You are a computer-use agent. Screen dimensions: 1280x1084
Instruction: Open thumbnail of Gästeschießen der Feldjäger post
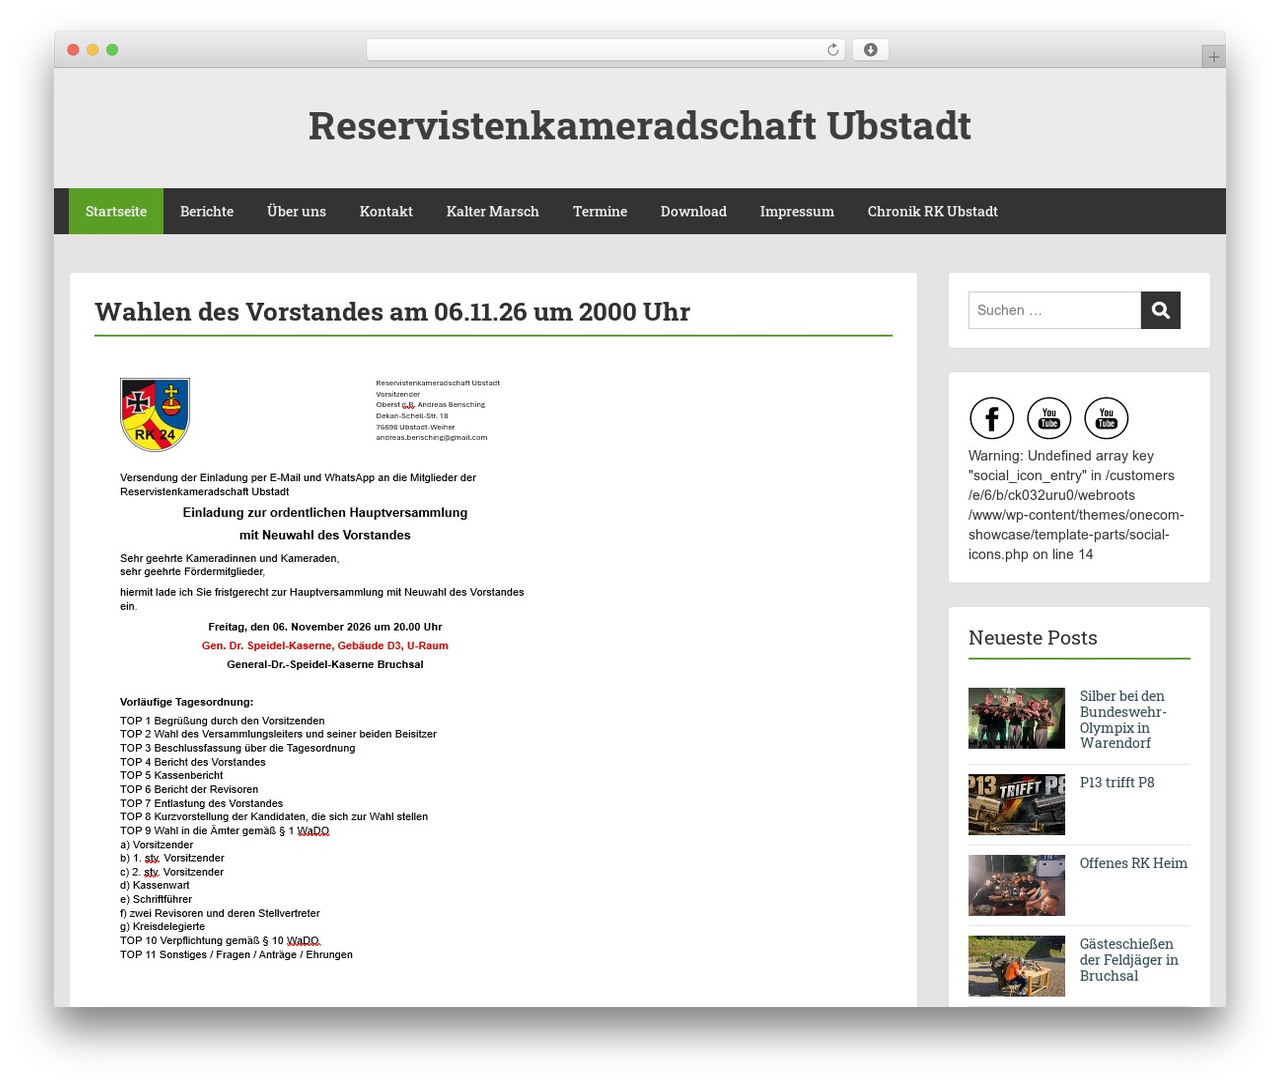click(x=1016, y=966)
